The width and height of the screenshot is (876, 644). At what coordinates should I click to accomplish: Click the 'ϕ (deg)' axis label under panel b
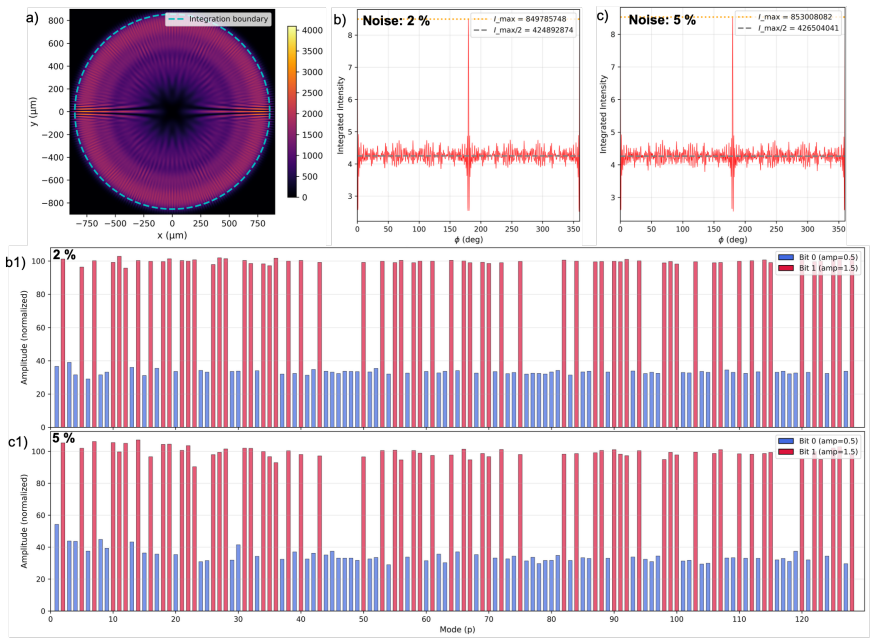coord(468,240)
